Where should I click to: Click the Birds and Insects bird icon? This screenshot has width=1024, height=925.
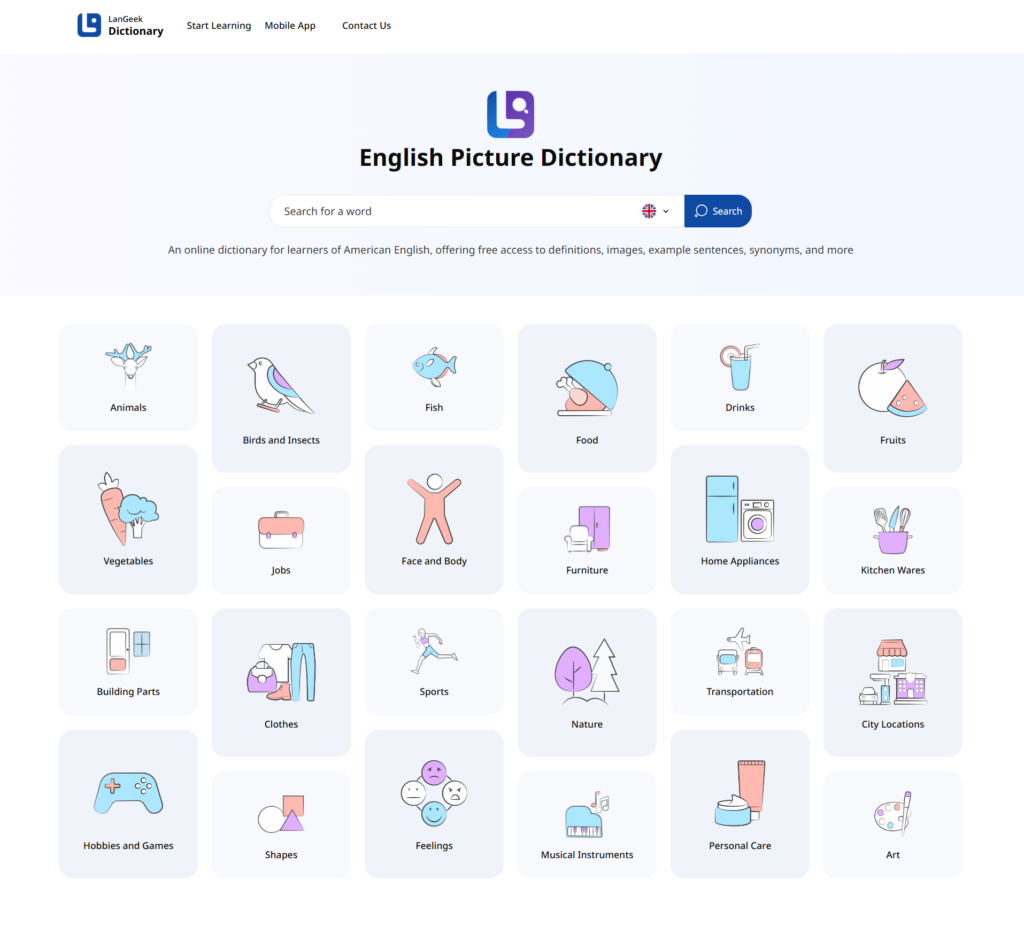point(280,387)
